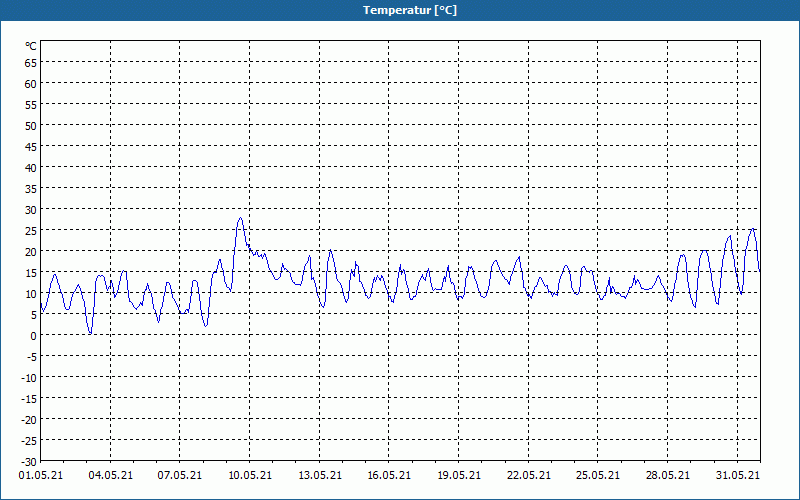Viewport: 800px width, 500px height.
Task: Click the 22.05.21 date label
Action: coord(529,475)
